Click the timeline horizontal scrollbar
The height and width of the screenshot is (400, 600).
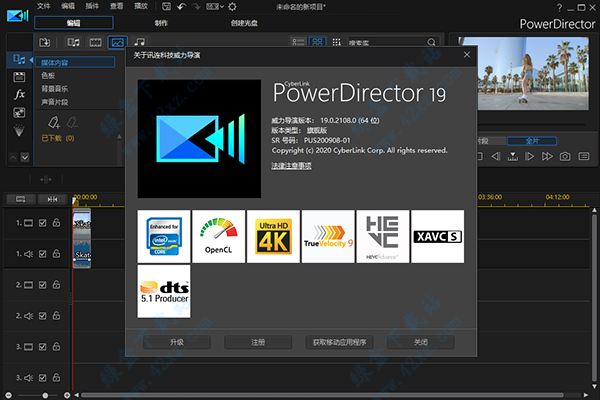click(322, 395)
